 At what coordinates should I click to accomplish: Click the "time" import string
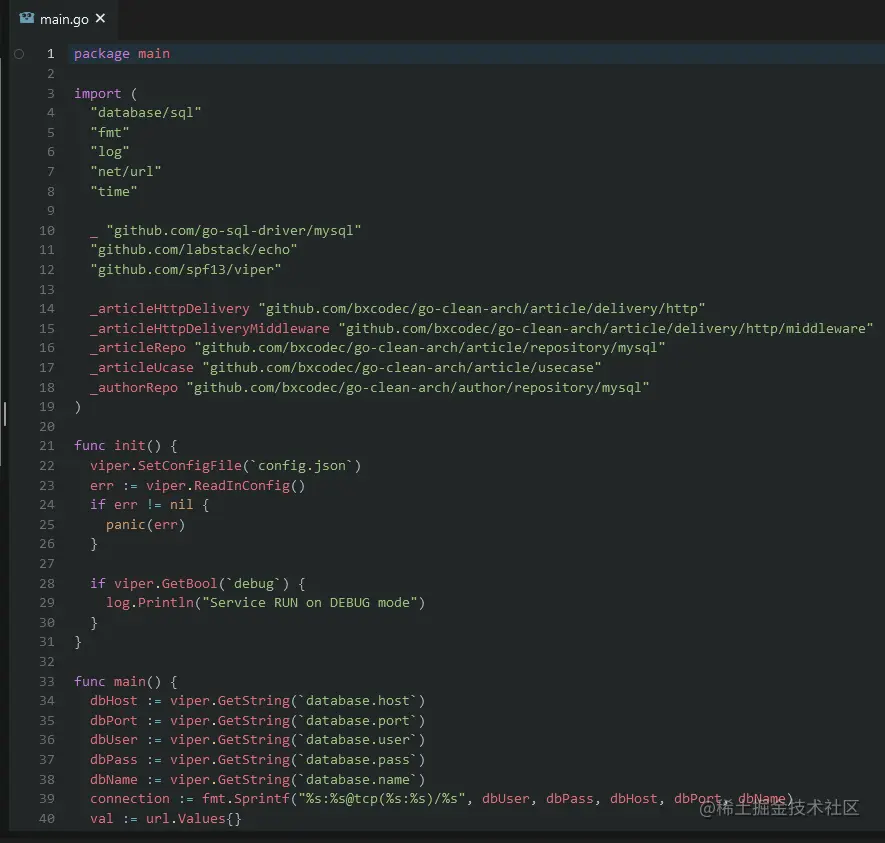(x=113, y=191)
